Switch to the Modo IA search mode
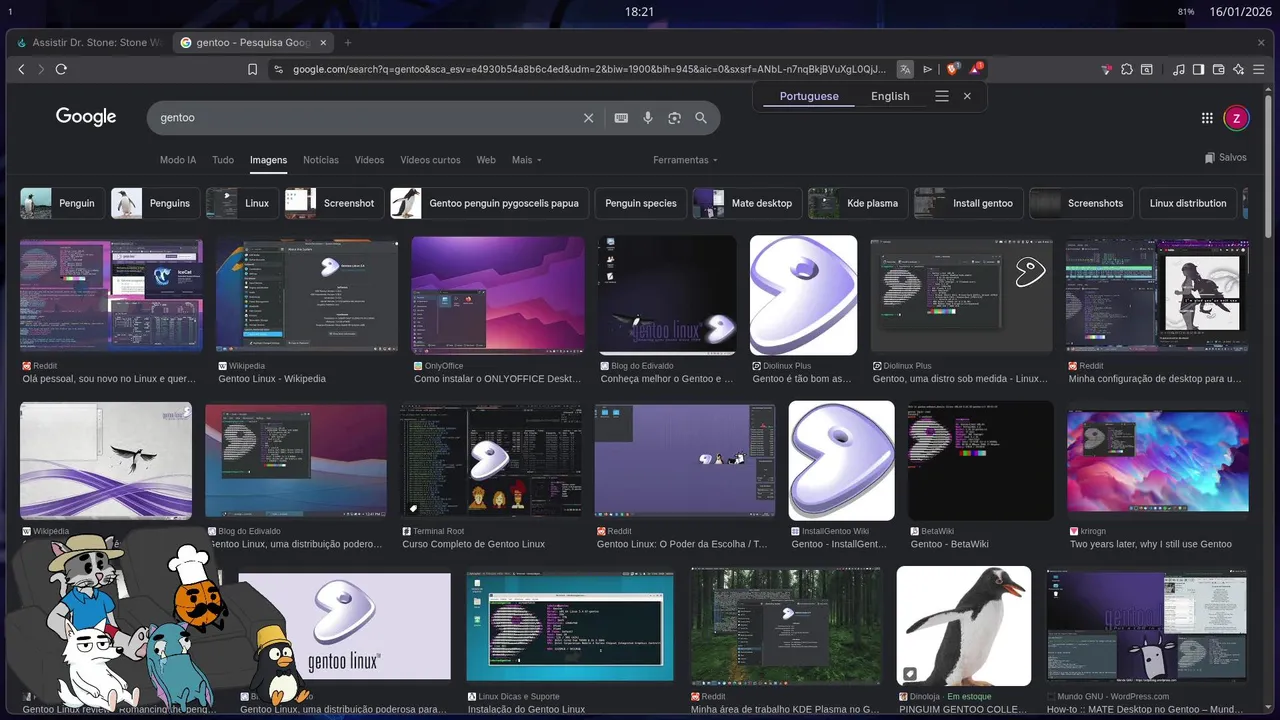This screenshot has width=1280, height=720. coord(178,160)
